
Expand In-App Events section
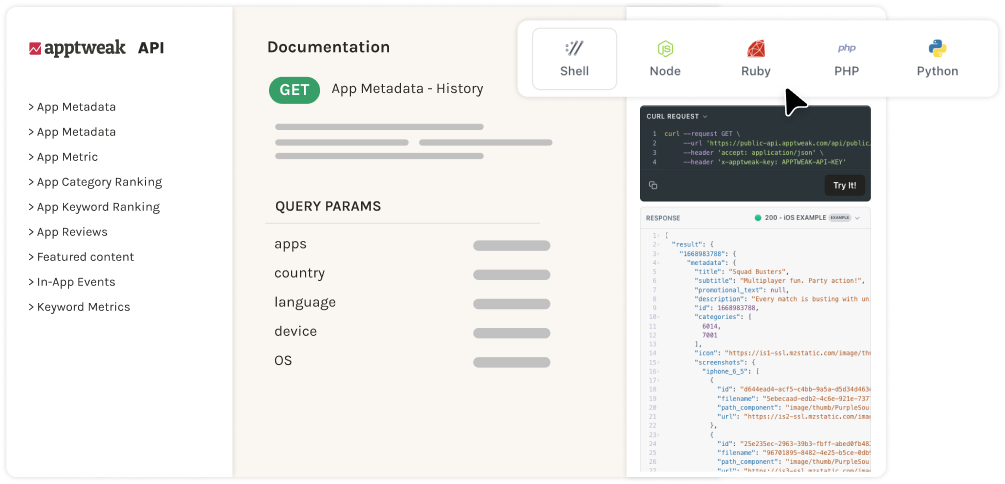point(72,282)
